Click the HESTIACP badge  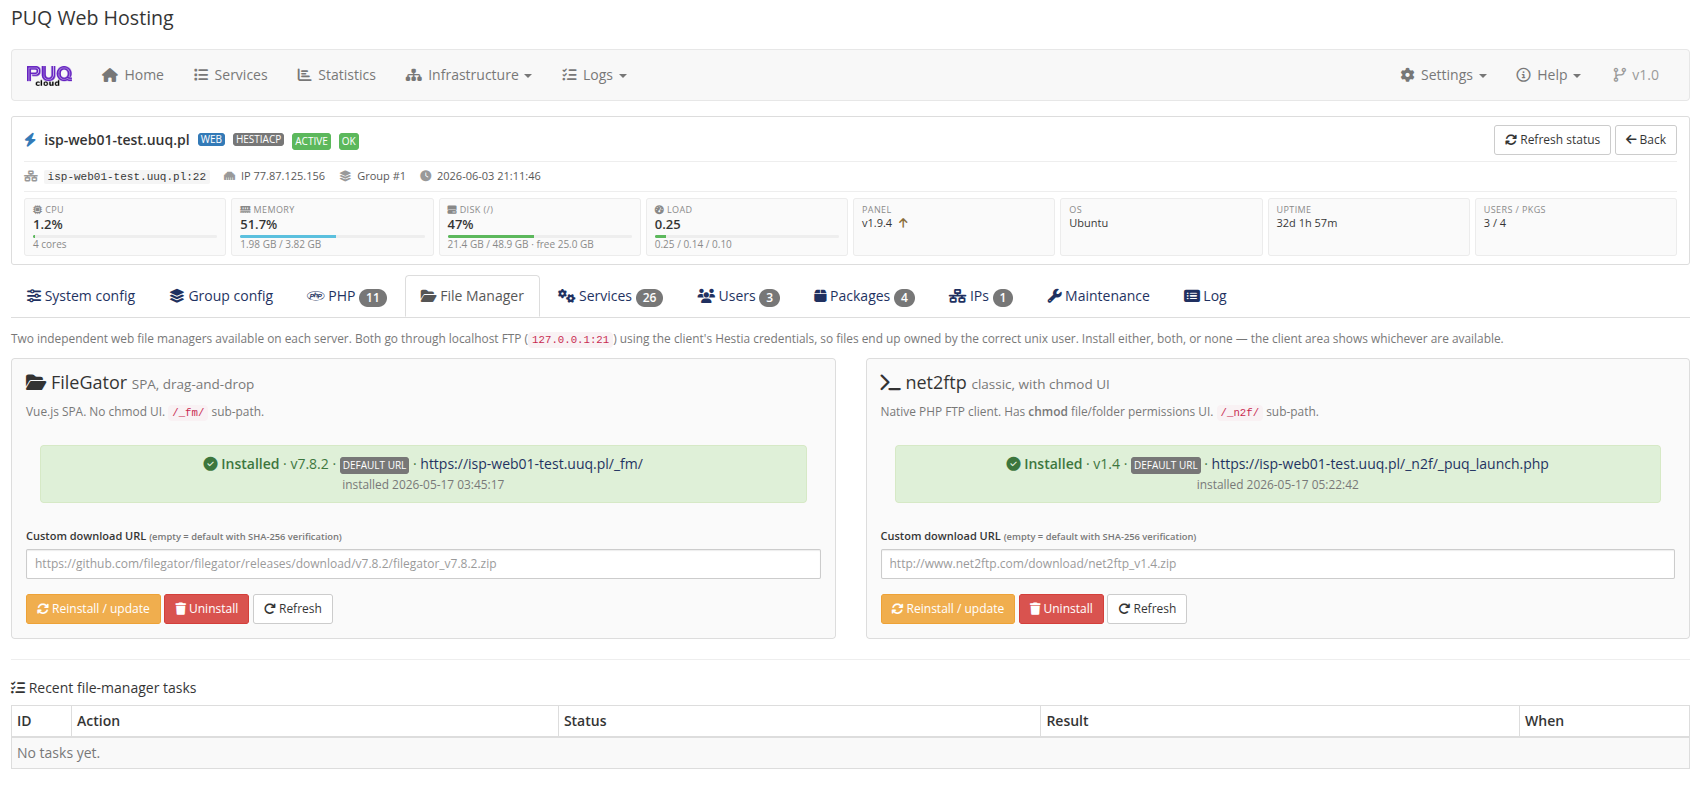coord(258,140)
